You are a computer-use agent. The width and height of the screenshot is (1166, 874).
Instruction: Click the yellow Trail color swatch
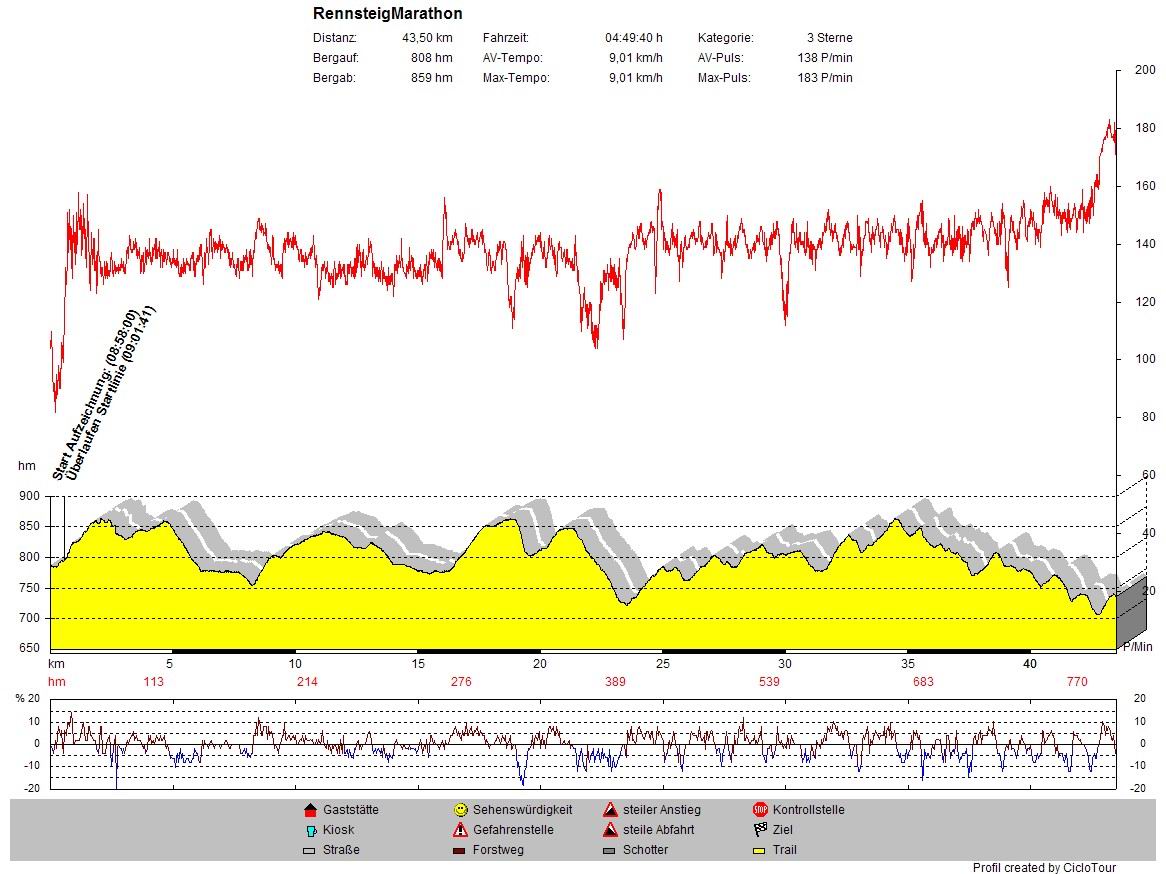pos(760,851)
